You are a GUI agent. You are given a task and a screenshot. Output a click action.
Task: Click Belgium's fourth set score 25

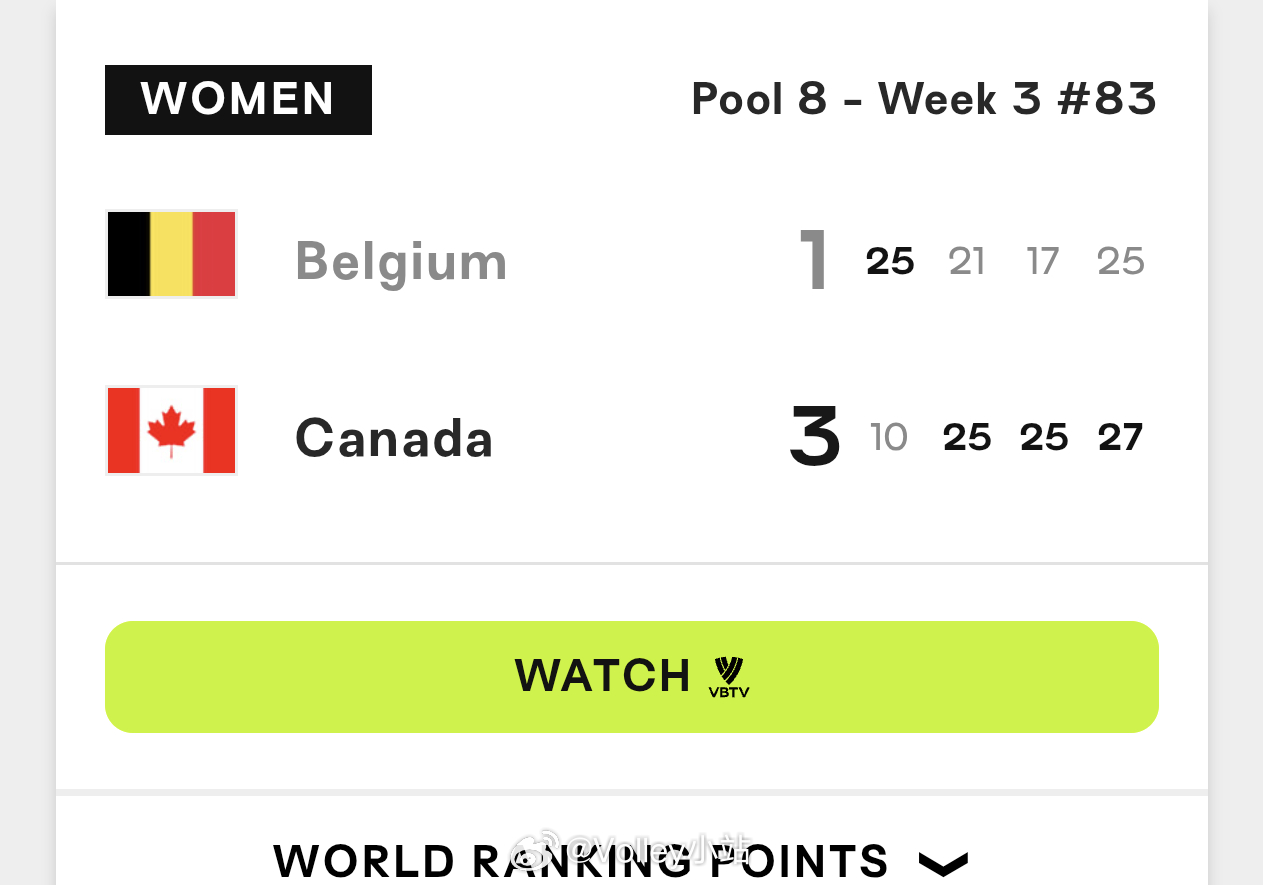point(1121,261)
